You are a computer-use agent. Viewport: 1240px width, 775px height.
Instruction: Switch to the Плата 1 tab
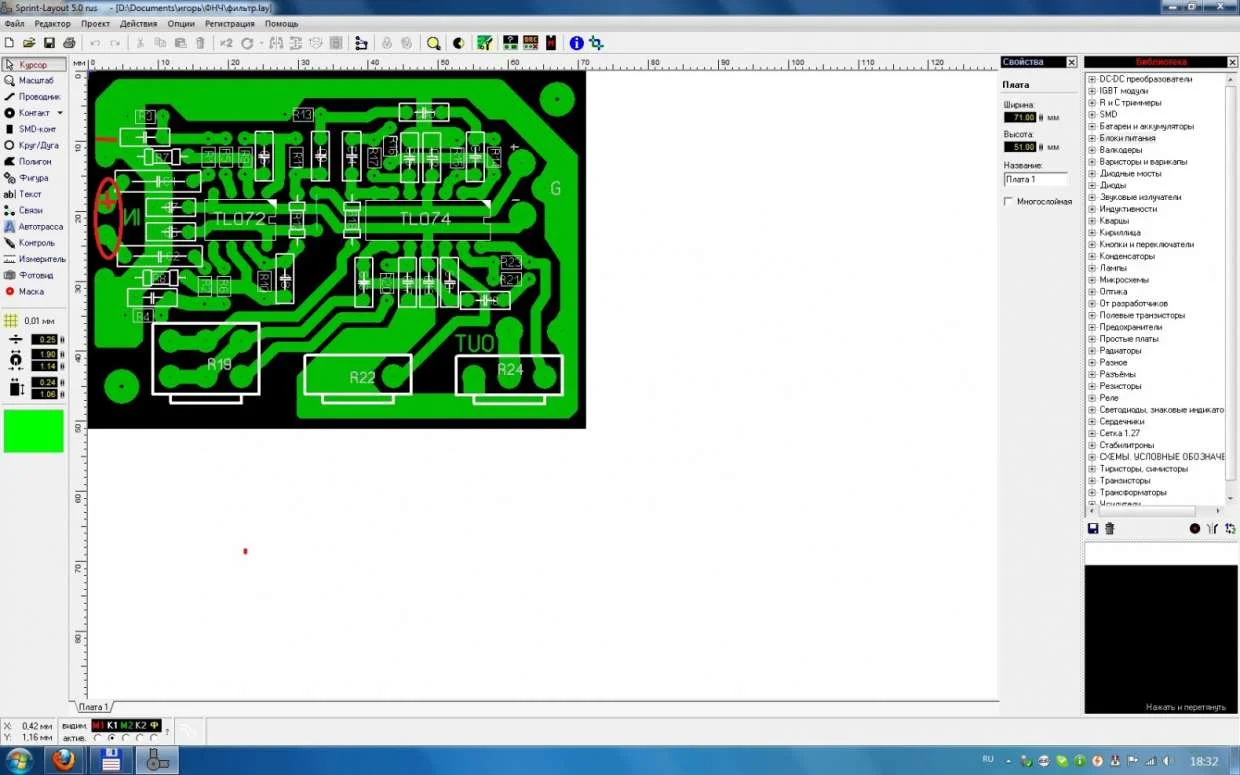(x=93, y=707)
